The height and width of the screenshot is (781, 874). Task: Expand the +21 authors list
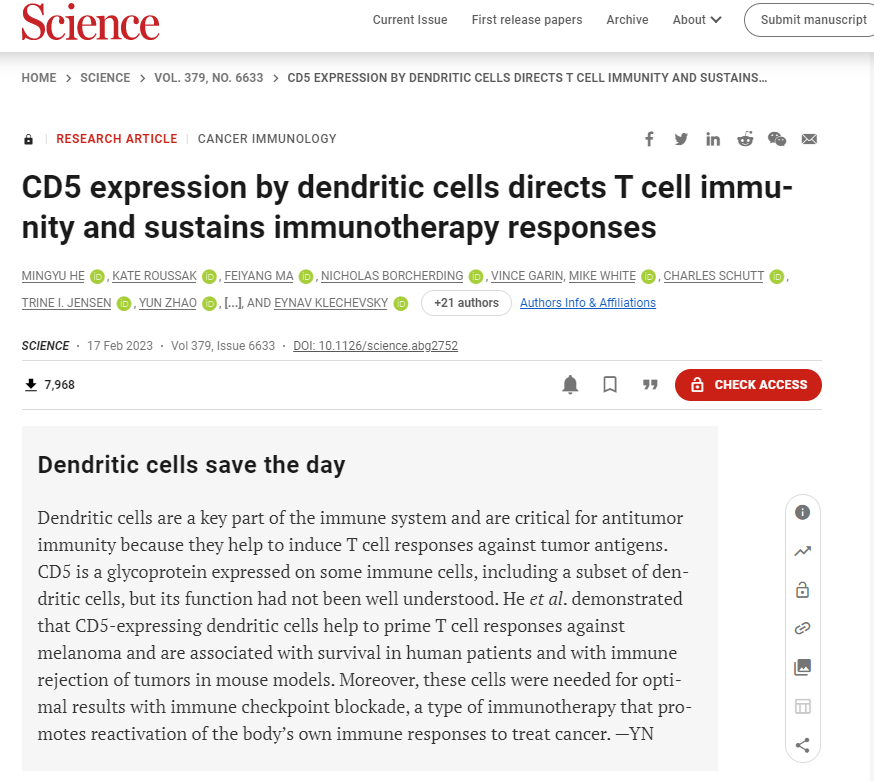point(466,303)
